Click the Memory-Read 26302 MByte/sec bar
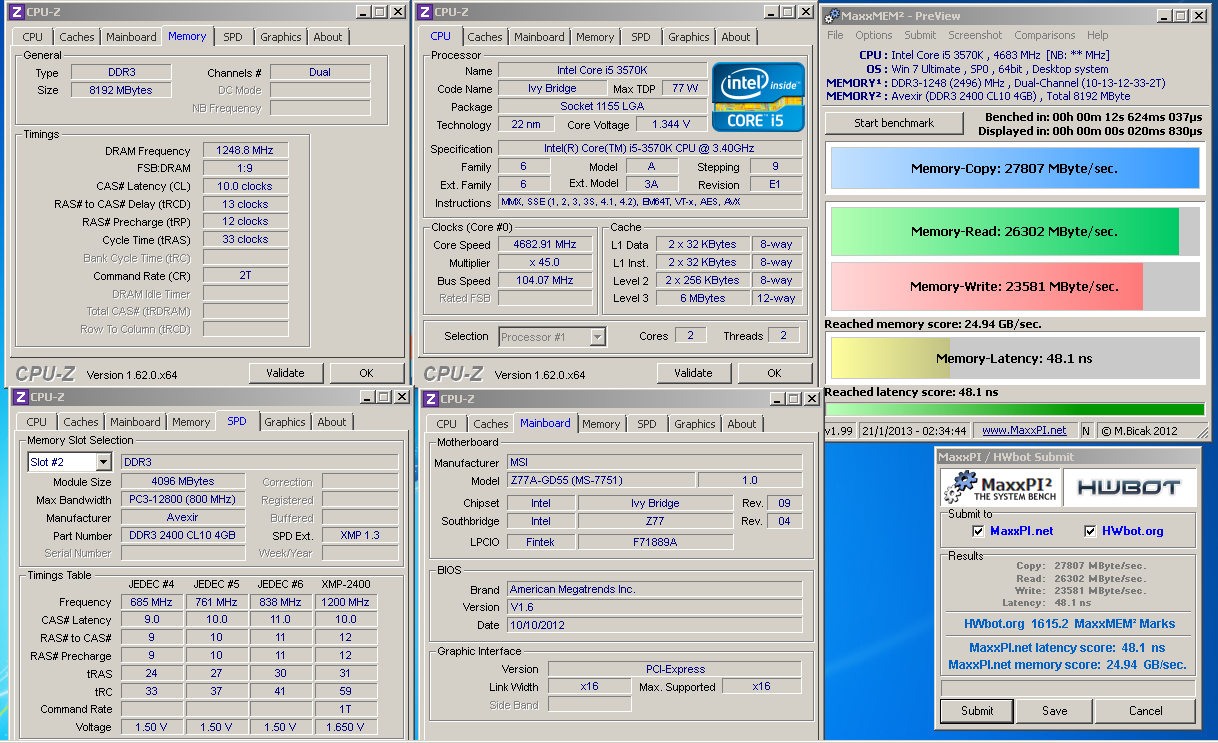Viewport: 1218px width, 743px height. pos(1014,231)
